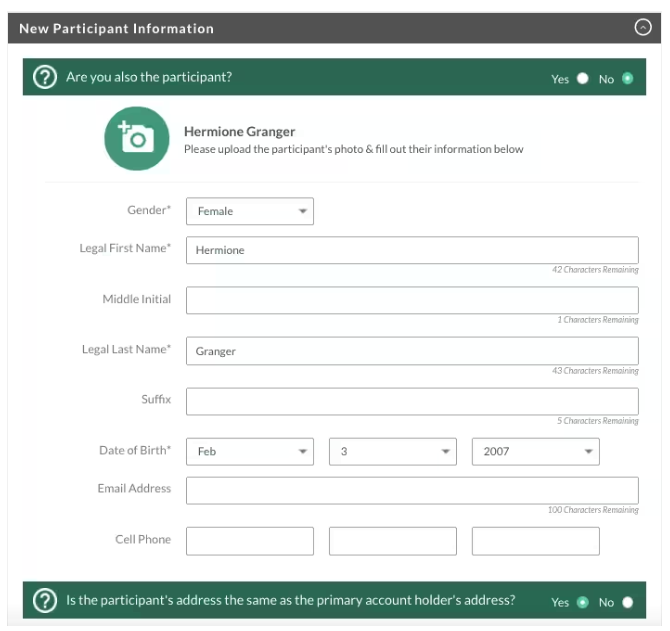Click the Legal First Name field
The width and height of the screenshot is (670, 631).
click(411, 250)
